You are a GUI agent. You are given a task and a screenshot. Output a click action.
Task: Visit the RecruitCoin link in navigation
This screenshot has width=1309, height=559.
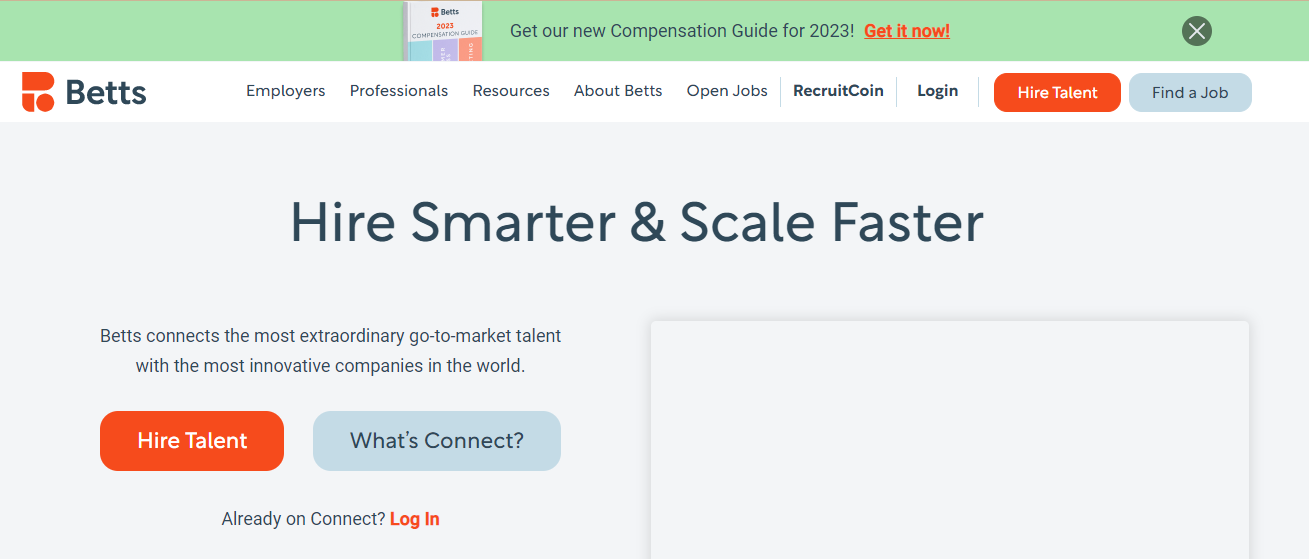(838, 91)
